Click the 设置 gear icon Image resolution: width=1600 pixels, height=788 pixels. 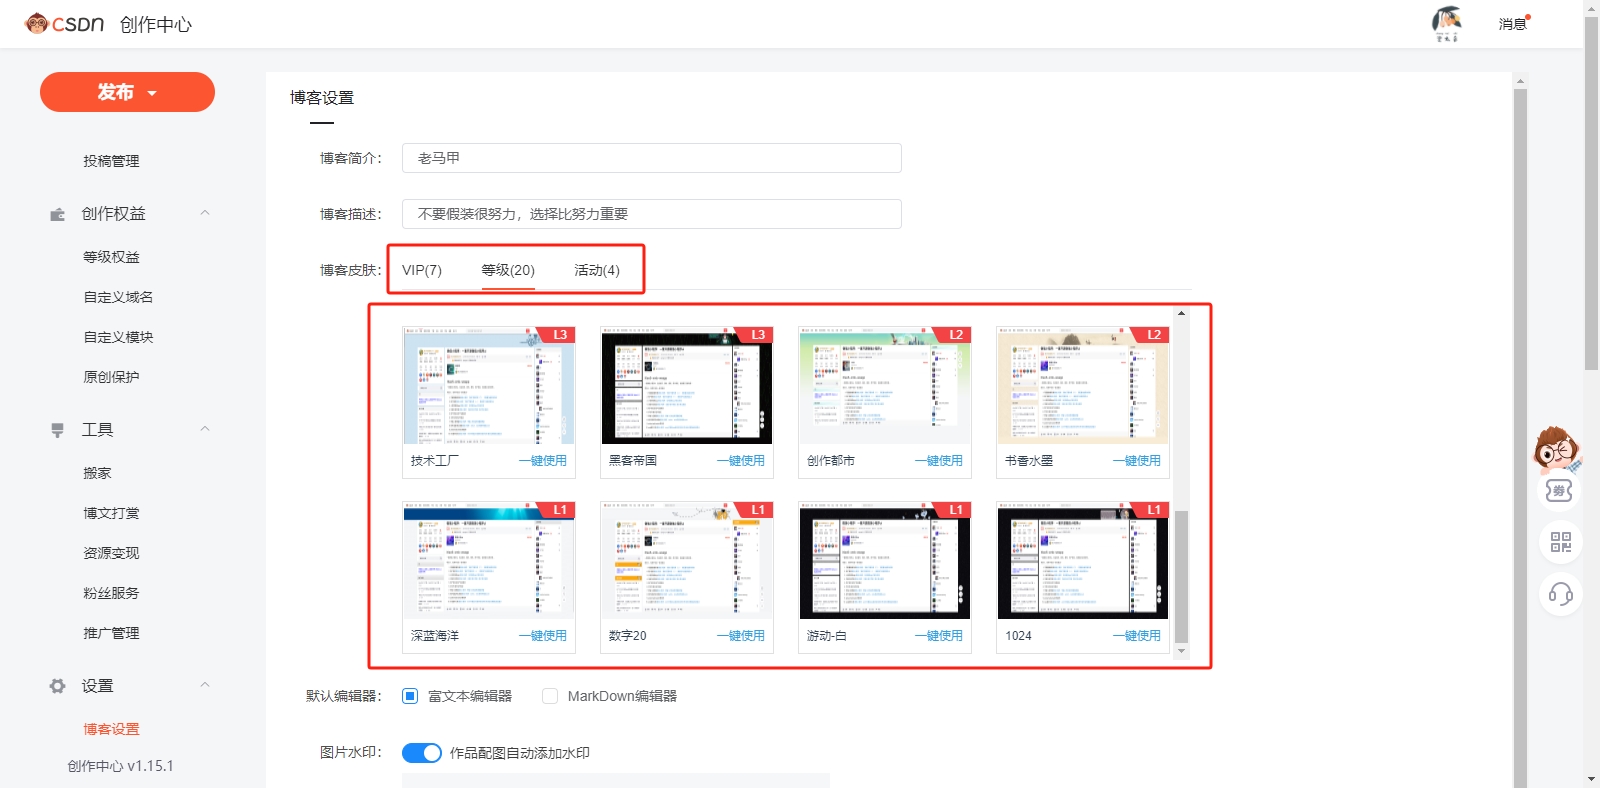[x=58, y=686]
